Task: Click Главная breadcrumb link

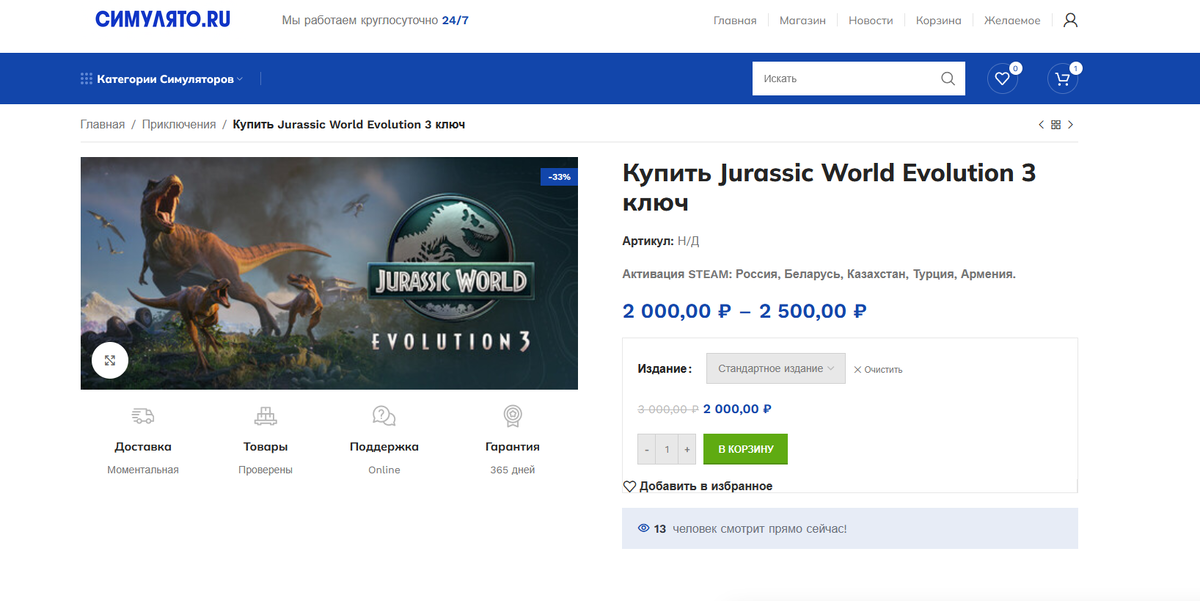Action: [x=103, y=125]
